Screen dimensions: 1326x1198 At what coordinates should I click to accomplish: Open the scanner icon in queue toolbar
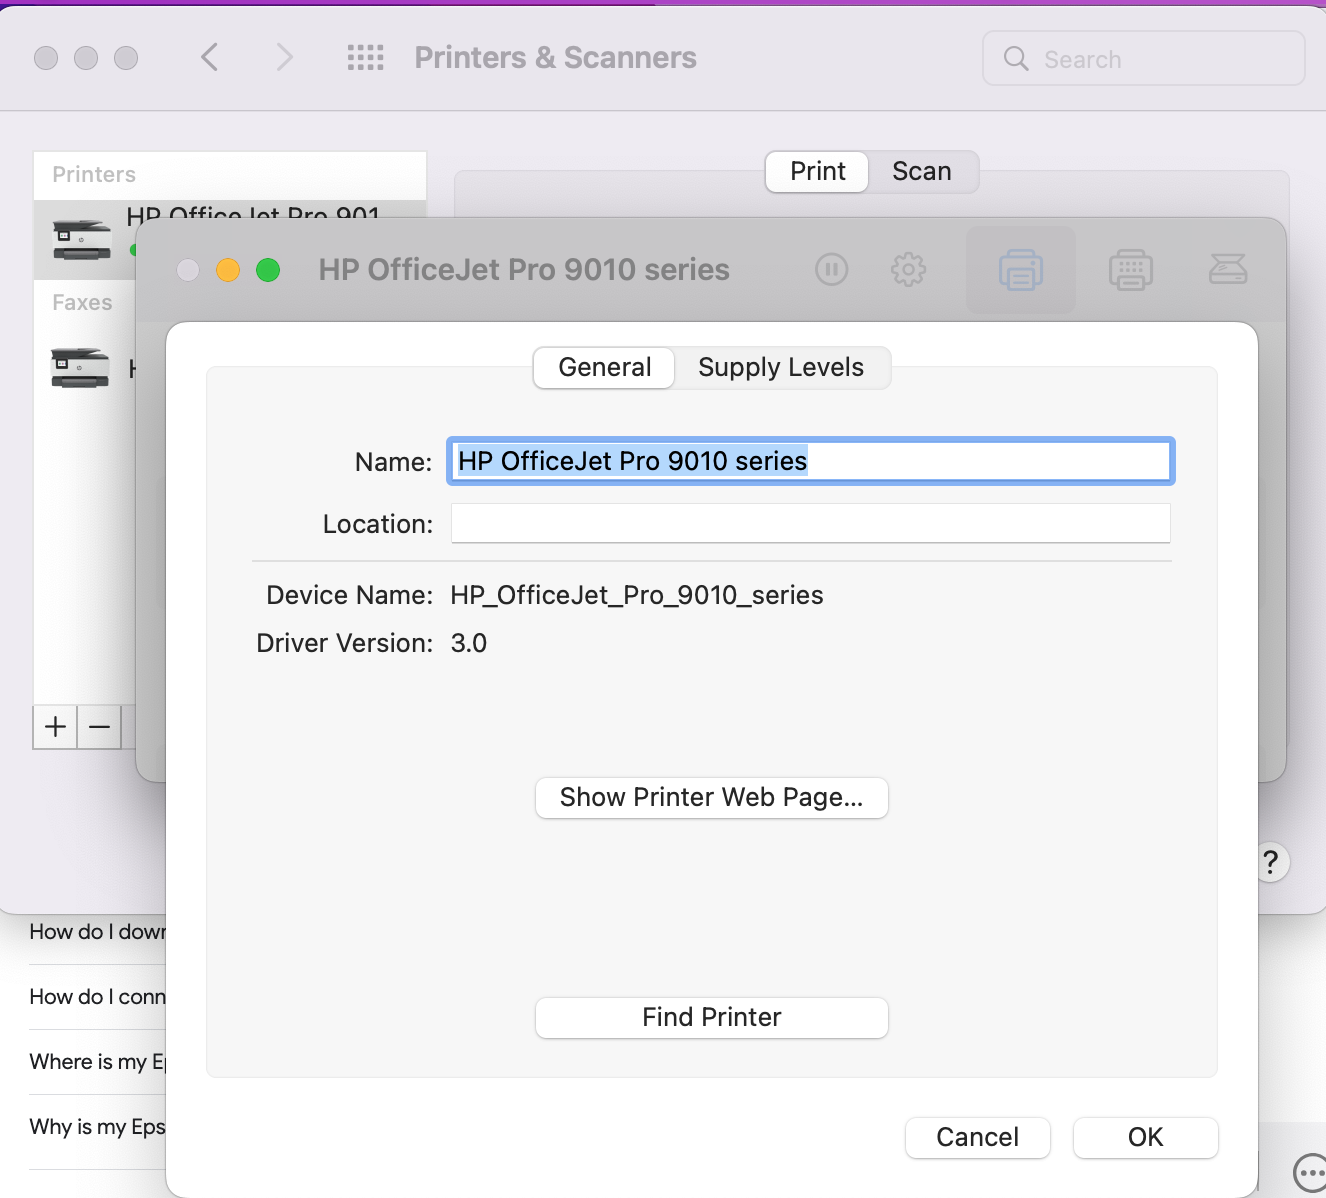click(1228, 269)
